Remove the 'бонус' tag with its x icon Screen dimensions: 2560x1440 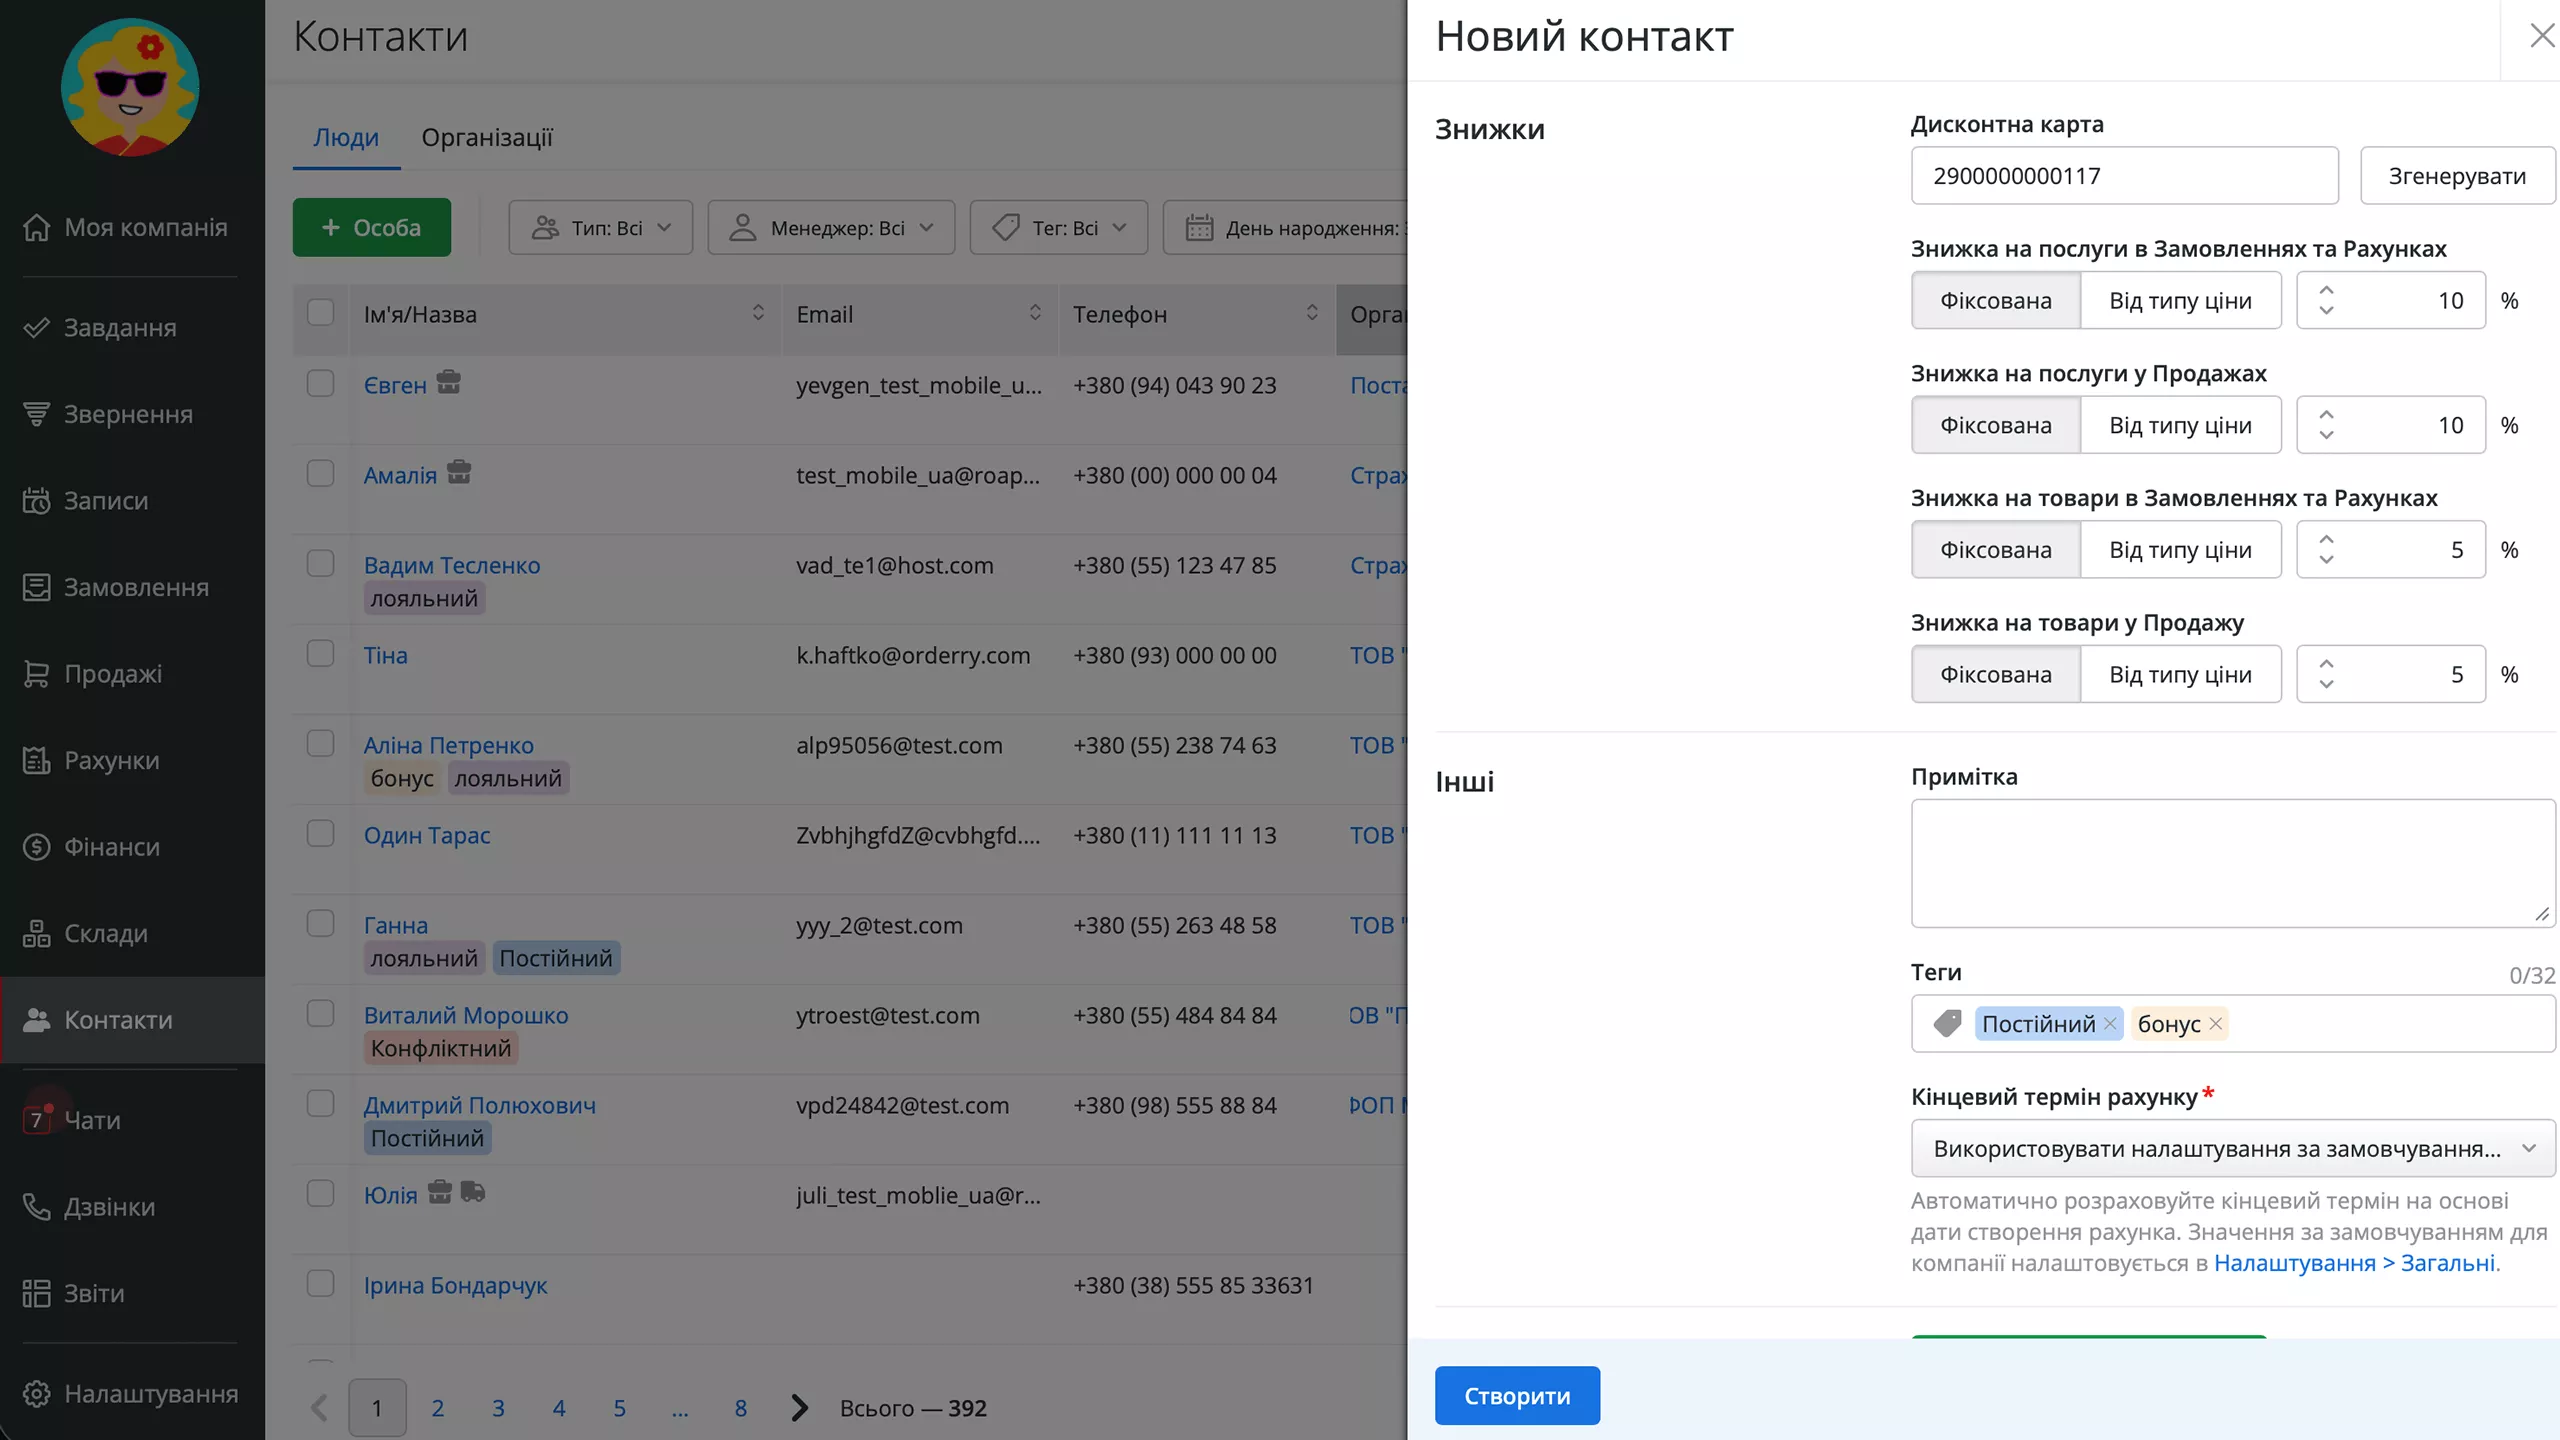2216,1024
